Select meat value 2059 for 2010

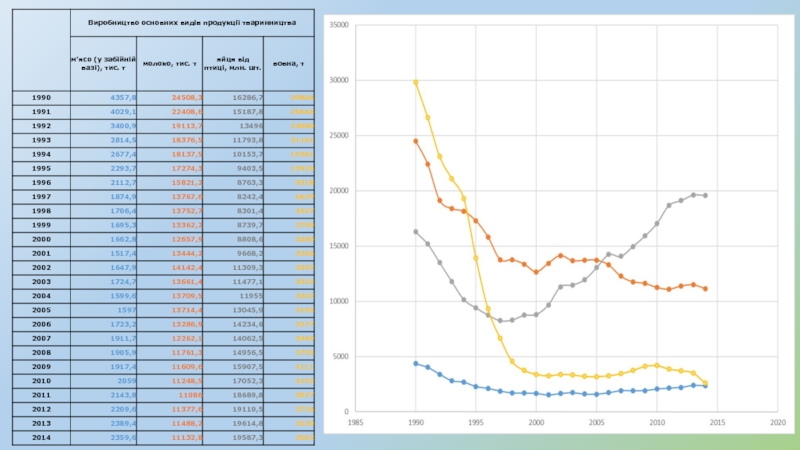(127, 381)
